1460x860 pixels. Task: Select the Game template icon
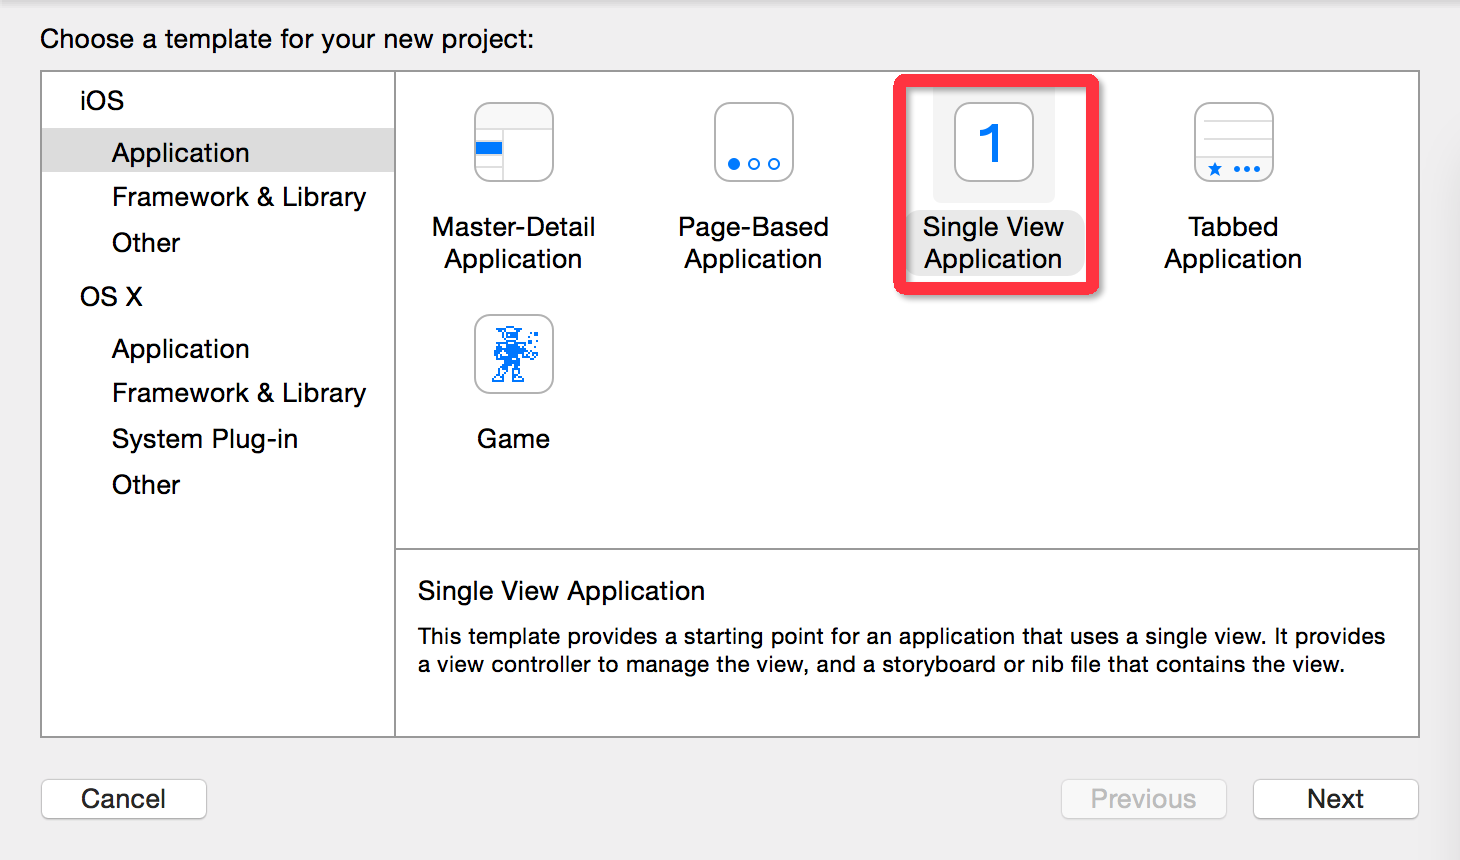pyautogui.click(x=513, y=354)
